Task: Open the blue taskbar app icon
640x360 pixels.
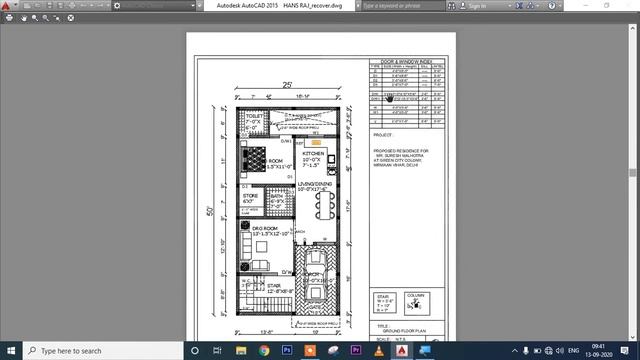Action: click(x=425, y=351)
